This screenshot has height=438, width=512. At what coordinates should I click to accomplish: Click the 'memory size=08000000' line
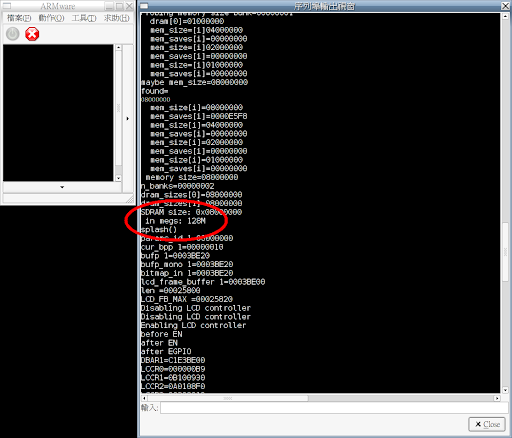[x=192, y=177]
